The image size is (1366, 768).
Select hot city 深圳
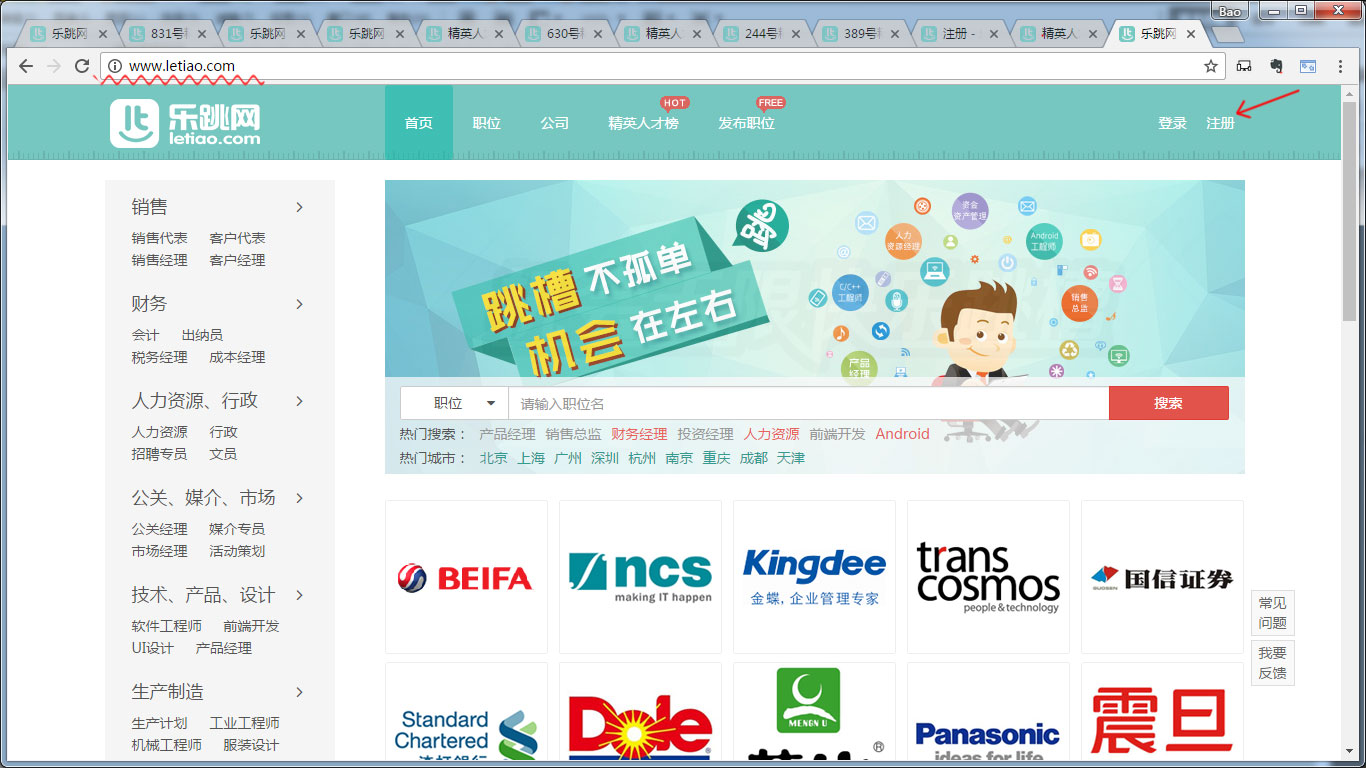coord(605,458)
